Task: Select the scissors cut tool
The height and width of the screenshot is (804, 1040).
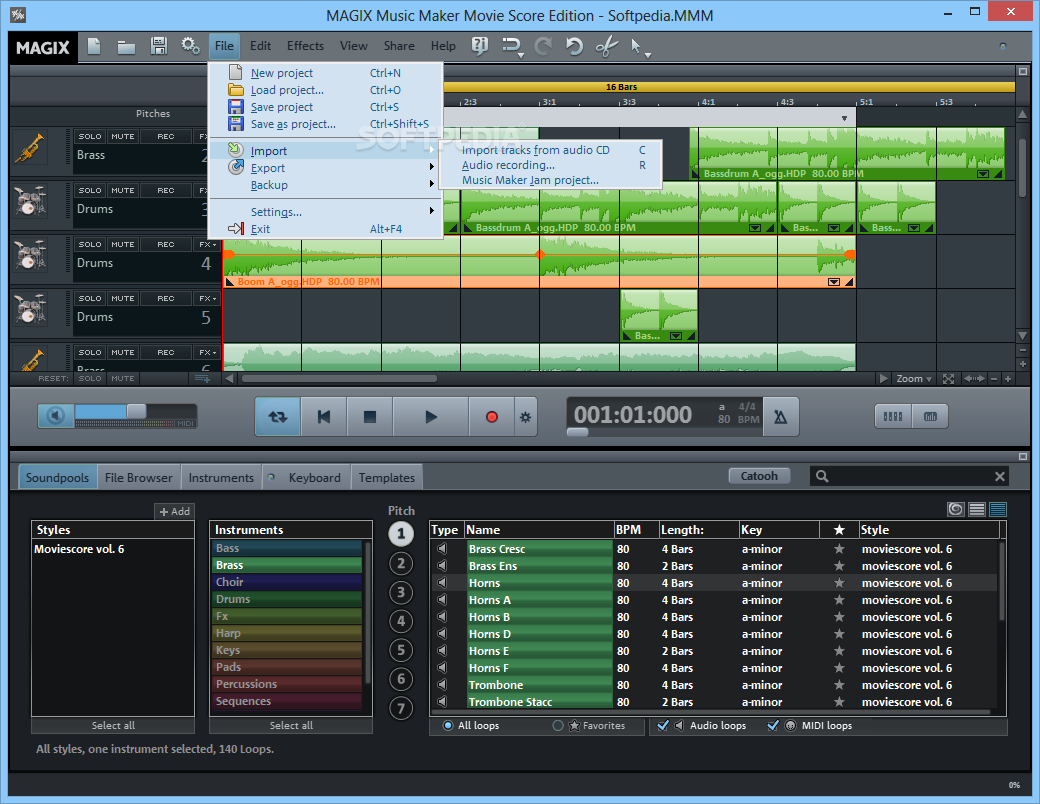Action: coord(606,46)
